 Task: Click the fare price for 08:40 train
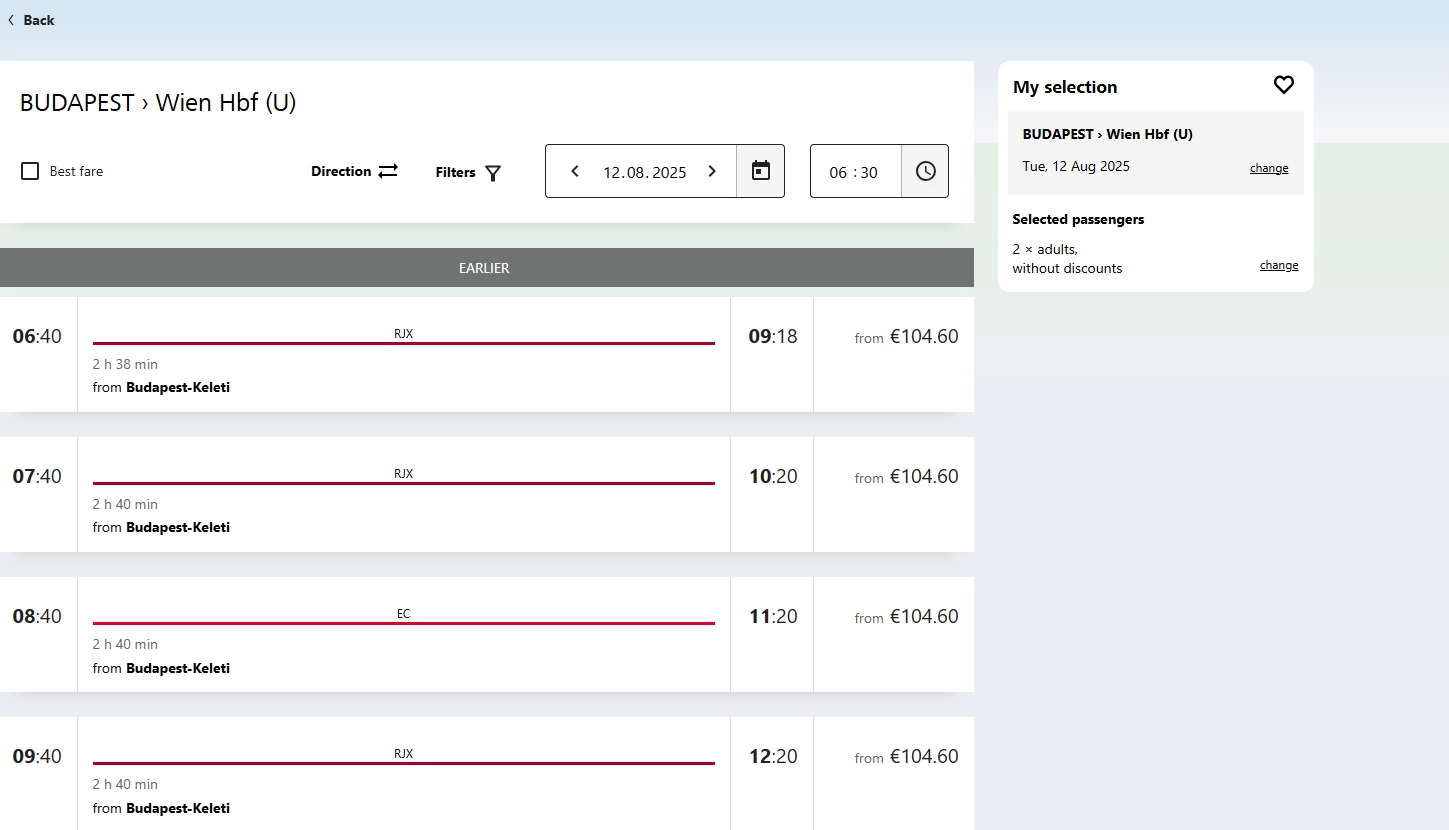[924, 617]
